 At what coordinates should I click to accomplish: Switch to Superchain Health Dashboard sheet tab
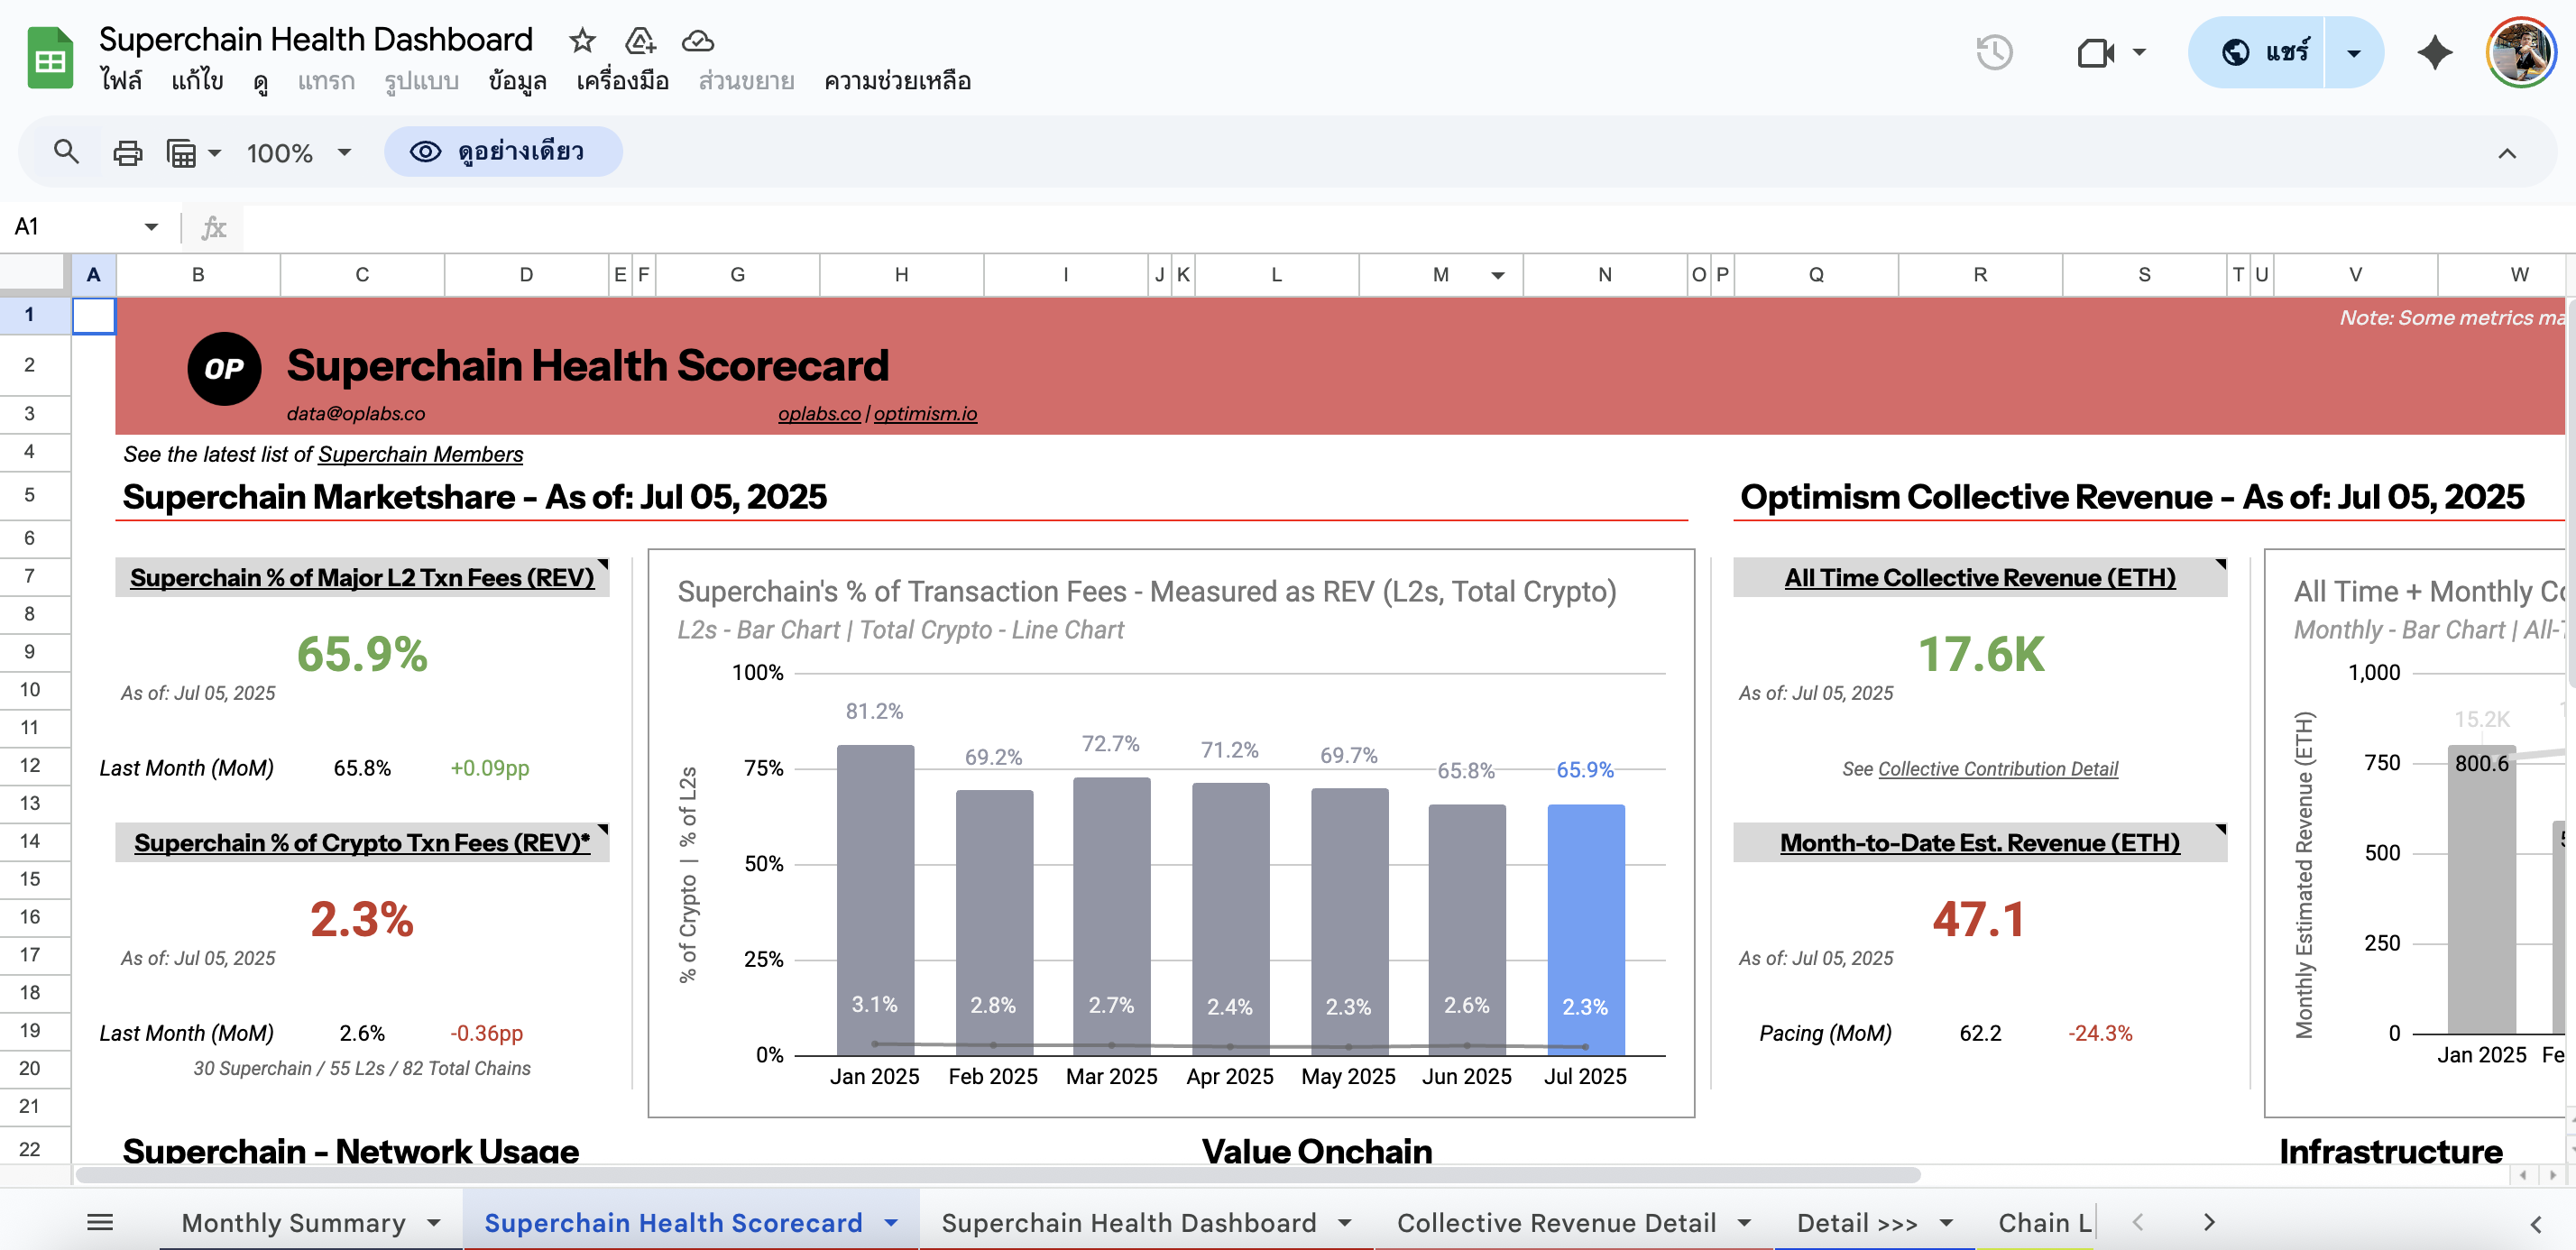tap(1128, 1222)
